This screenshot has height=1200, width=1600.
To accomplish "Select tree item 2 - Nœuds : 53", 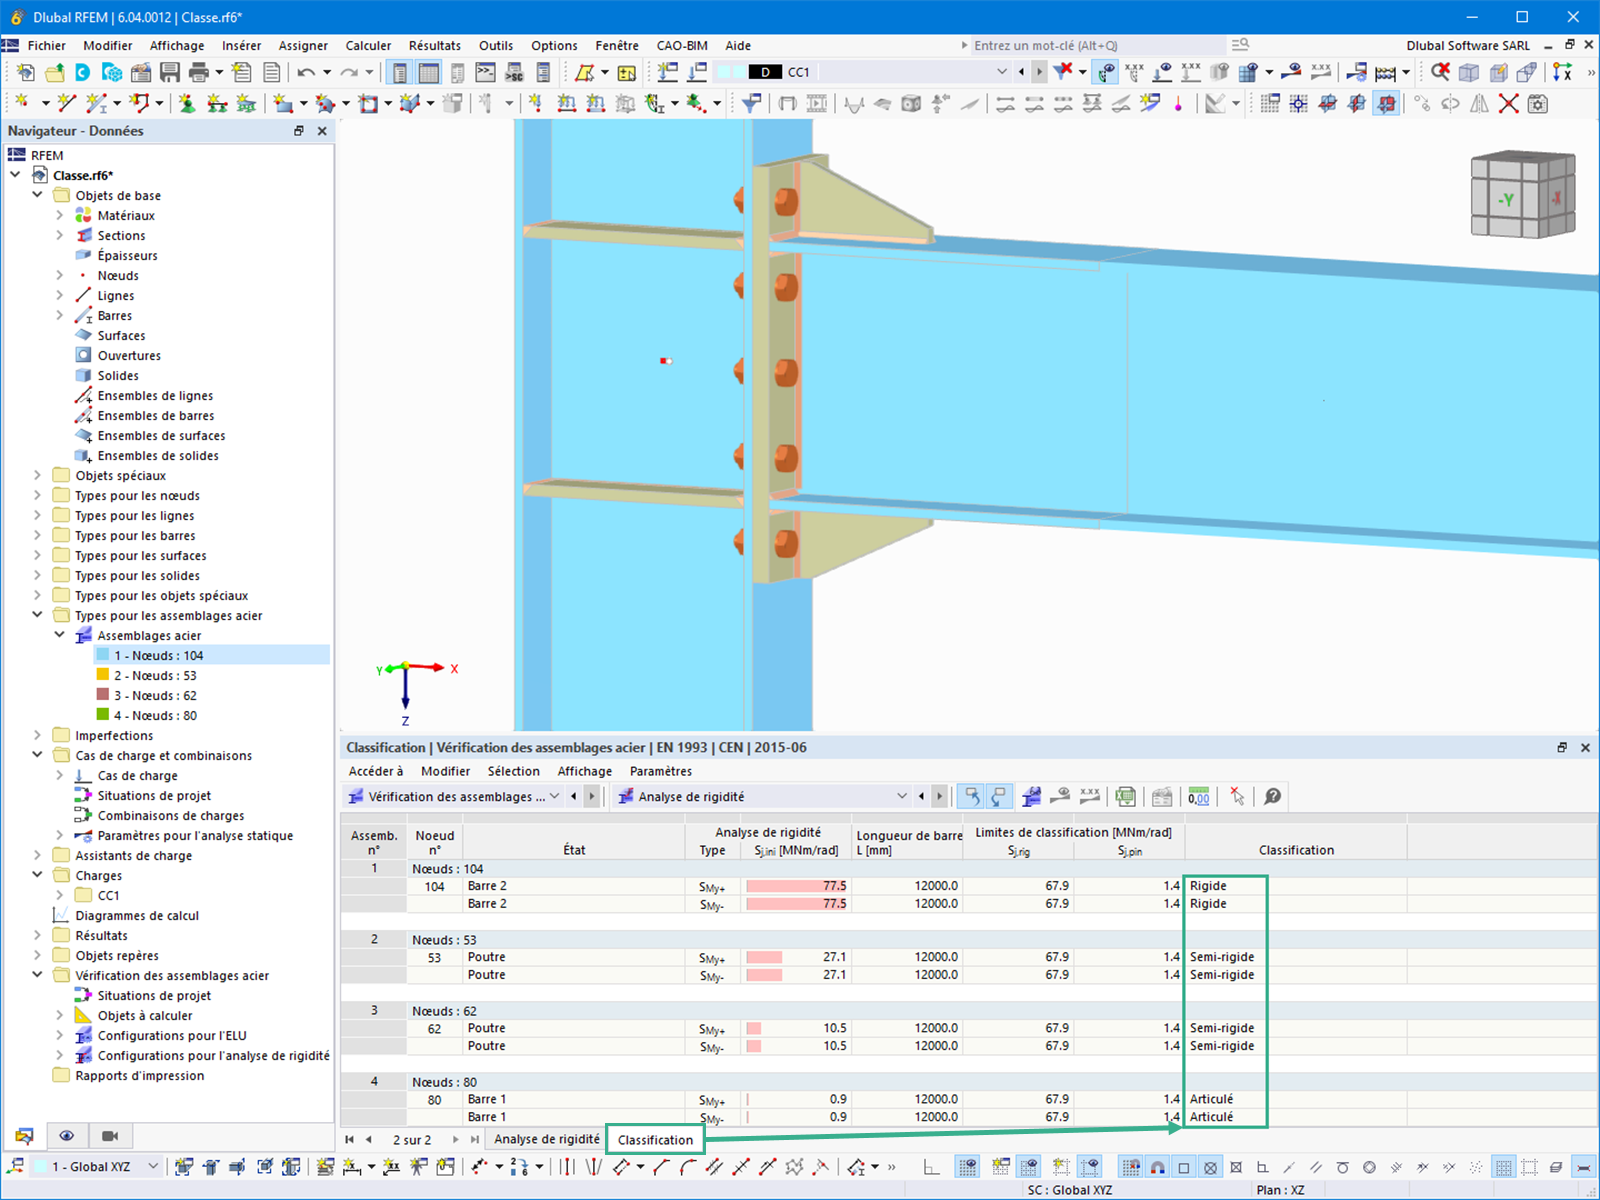I will [x=155, y=675].
